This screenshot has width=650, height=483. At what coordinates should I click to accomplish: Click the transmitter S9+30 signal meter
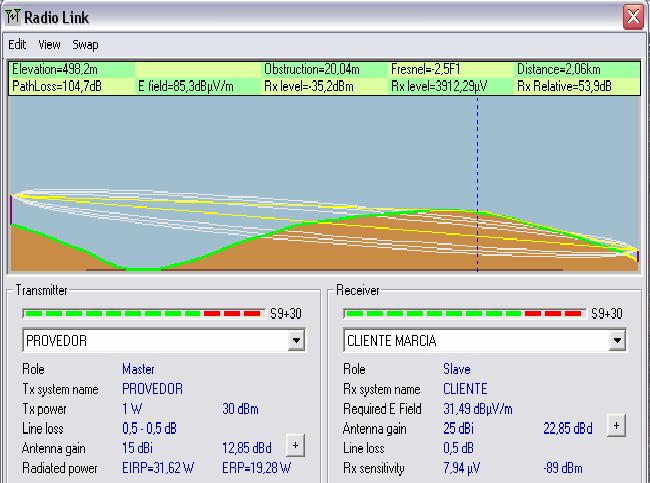[144, 313]
